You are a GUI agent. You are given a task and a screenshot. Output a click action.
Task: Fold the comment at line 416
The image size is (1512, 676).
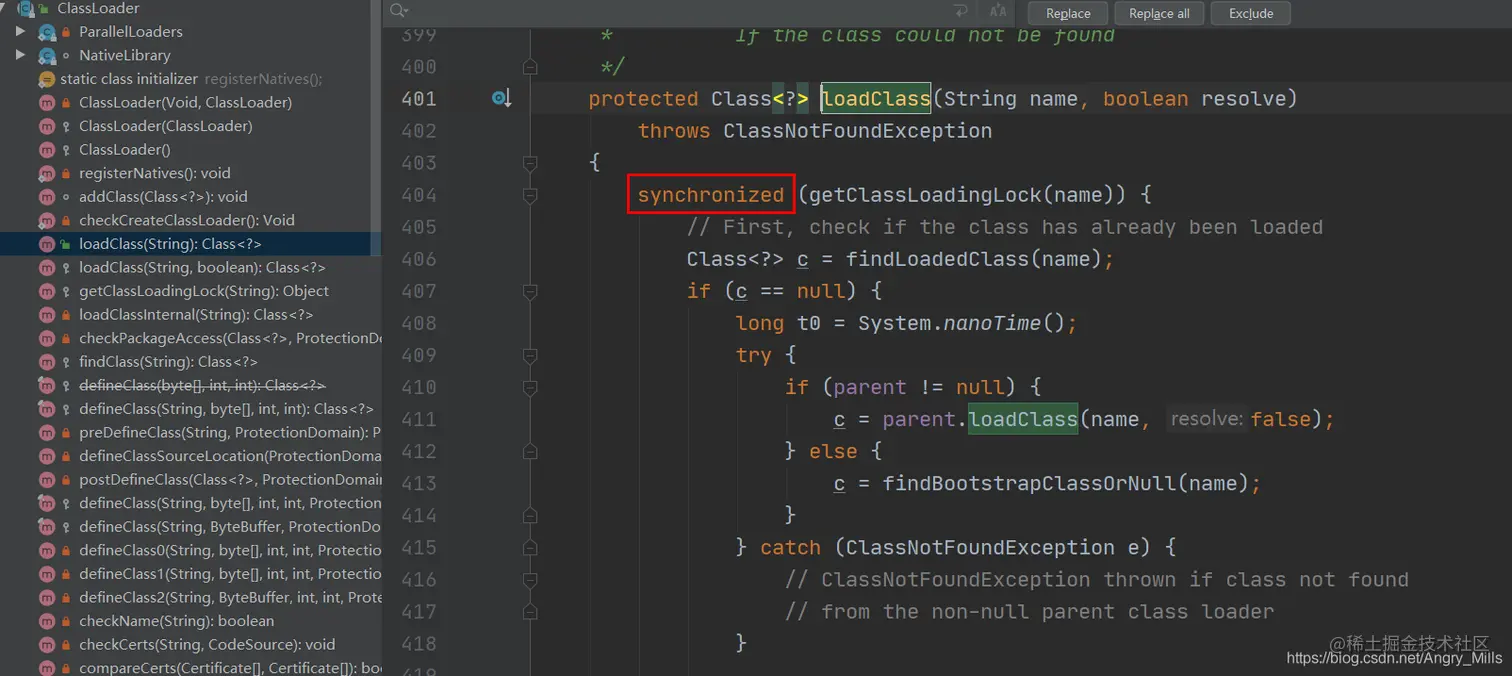coord(530,579)
